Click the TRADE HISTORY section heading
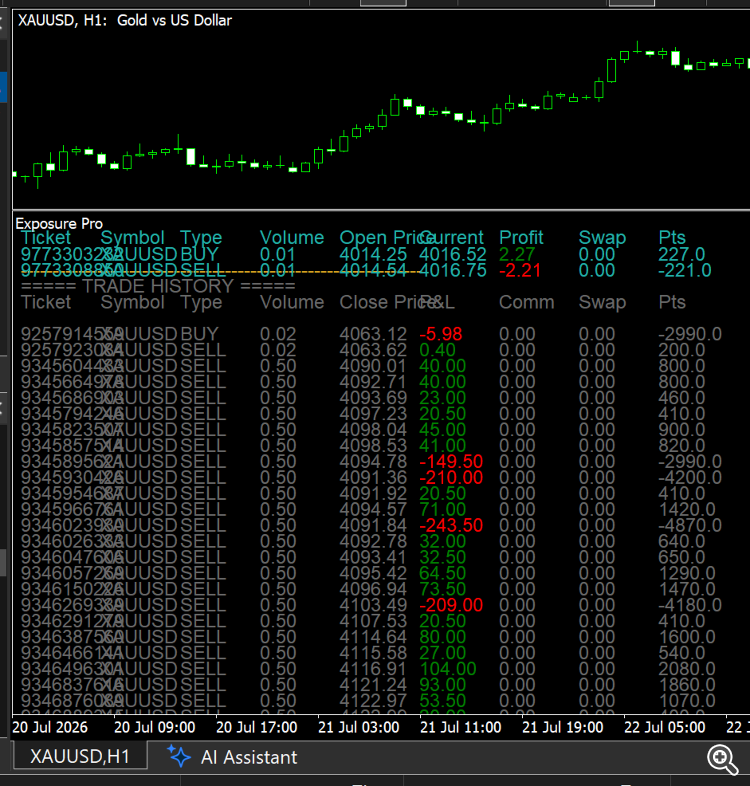This screenshot has height=786, width=750. 158,287
